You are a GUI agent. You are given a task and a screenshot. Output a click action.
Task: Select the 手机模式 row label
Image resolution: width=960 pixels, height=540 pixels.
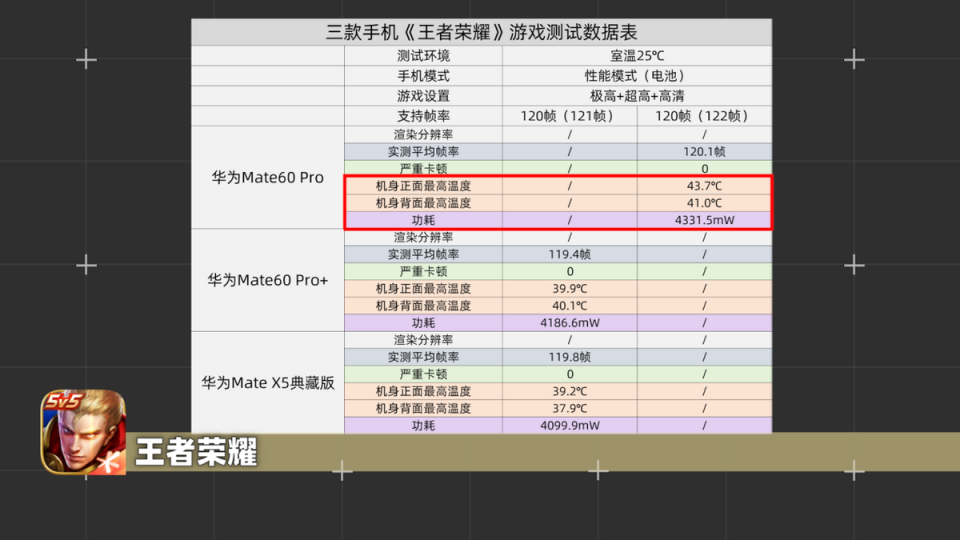(423, 76)
